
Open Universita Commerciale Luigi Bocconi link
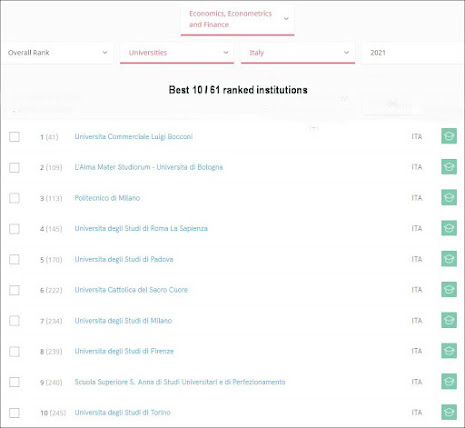134,137
